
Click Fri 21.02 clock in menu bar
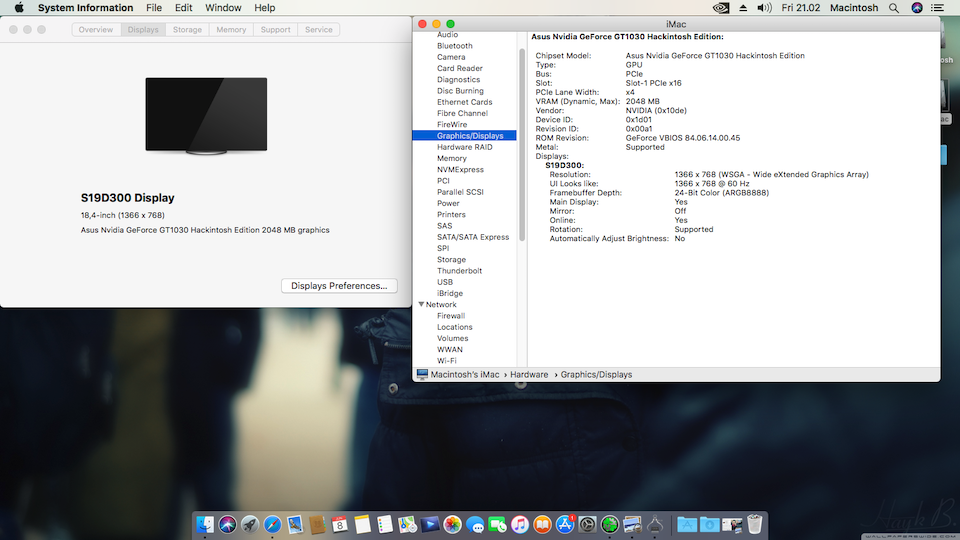[x=800, y=8]
